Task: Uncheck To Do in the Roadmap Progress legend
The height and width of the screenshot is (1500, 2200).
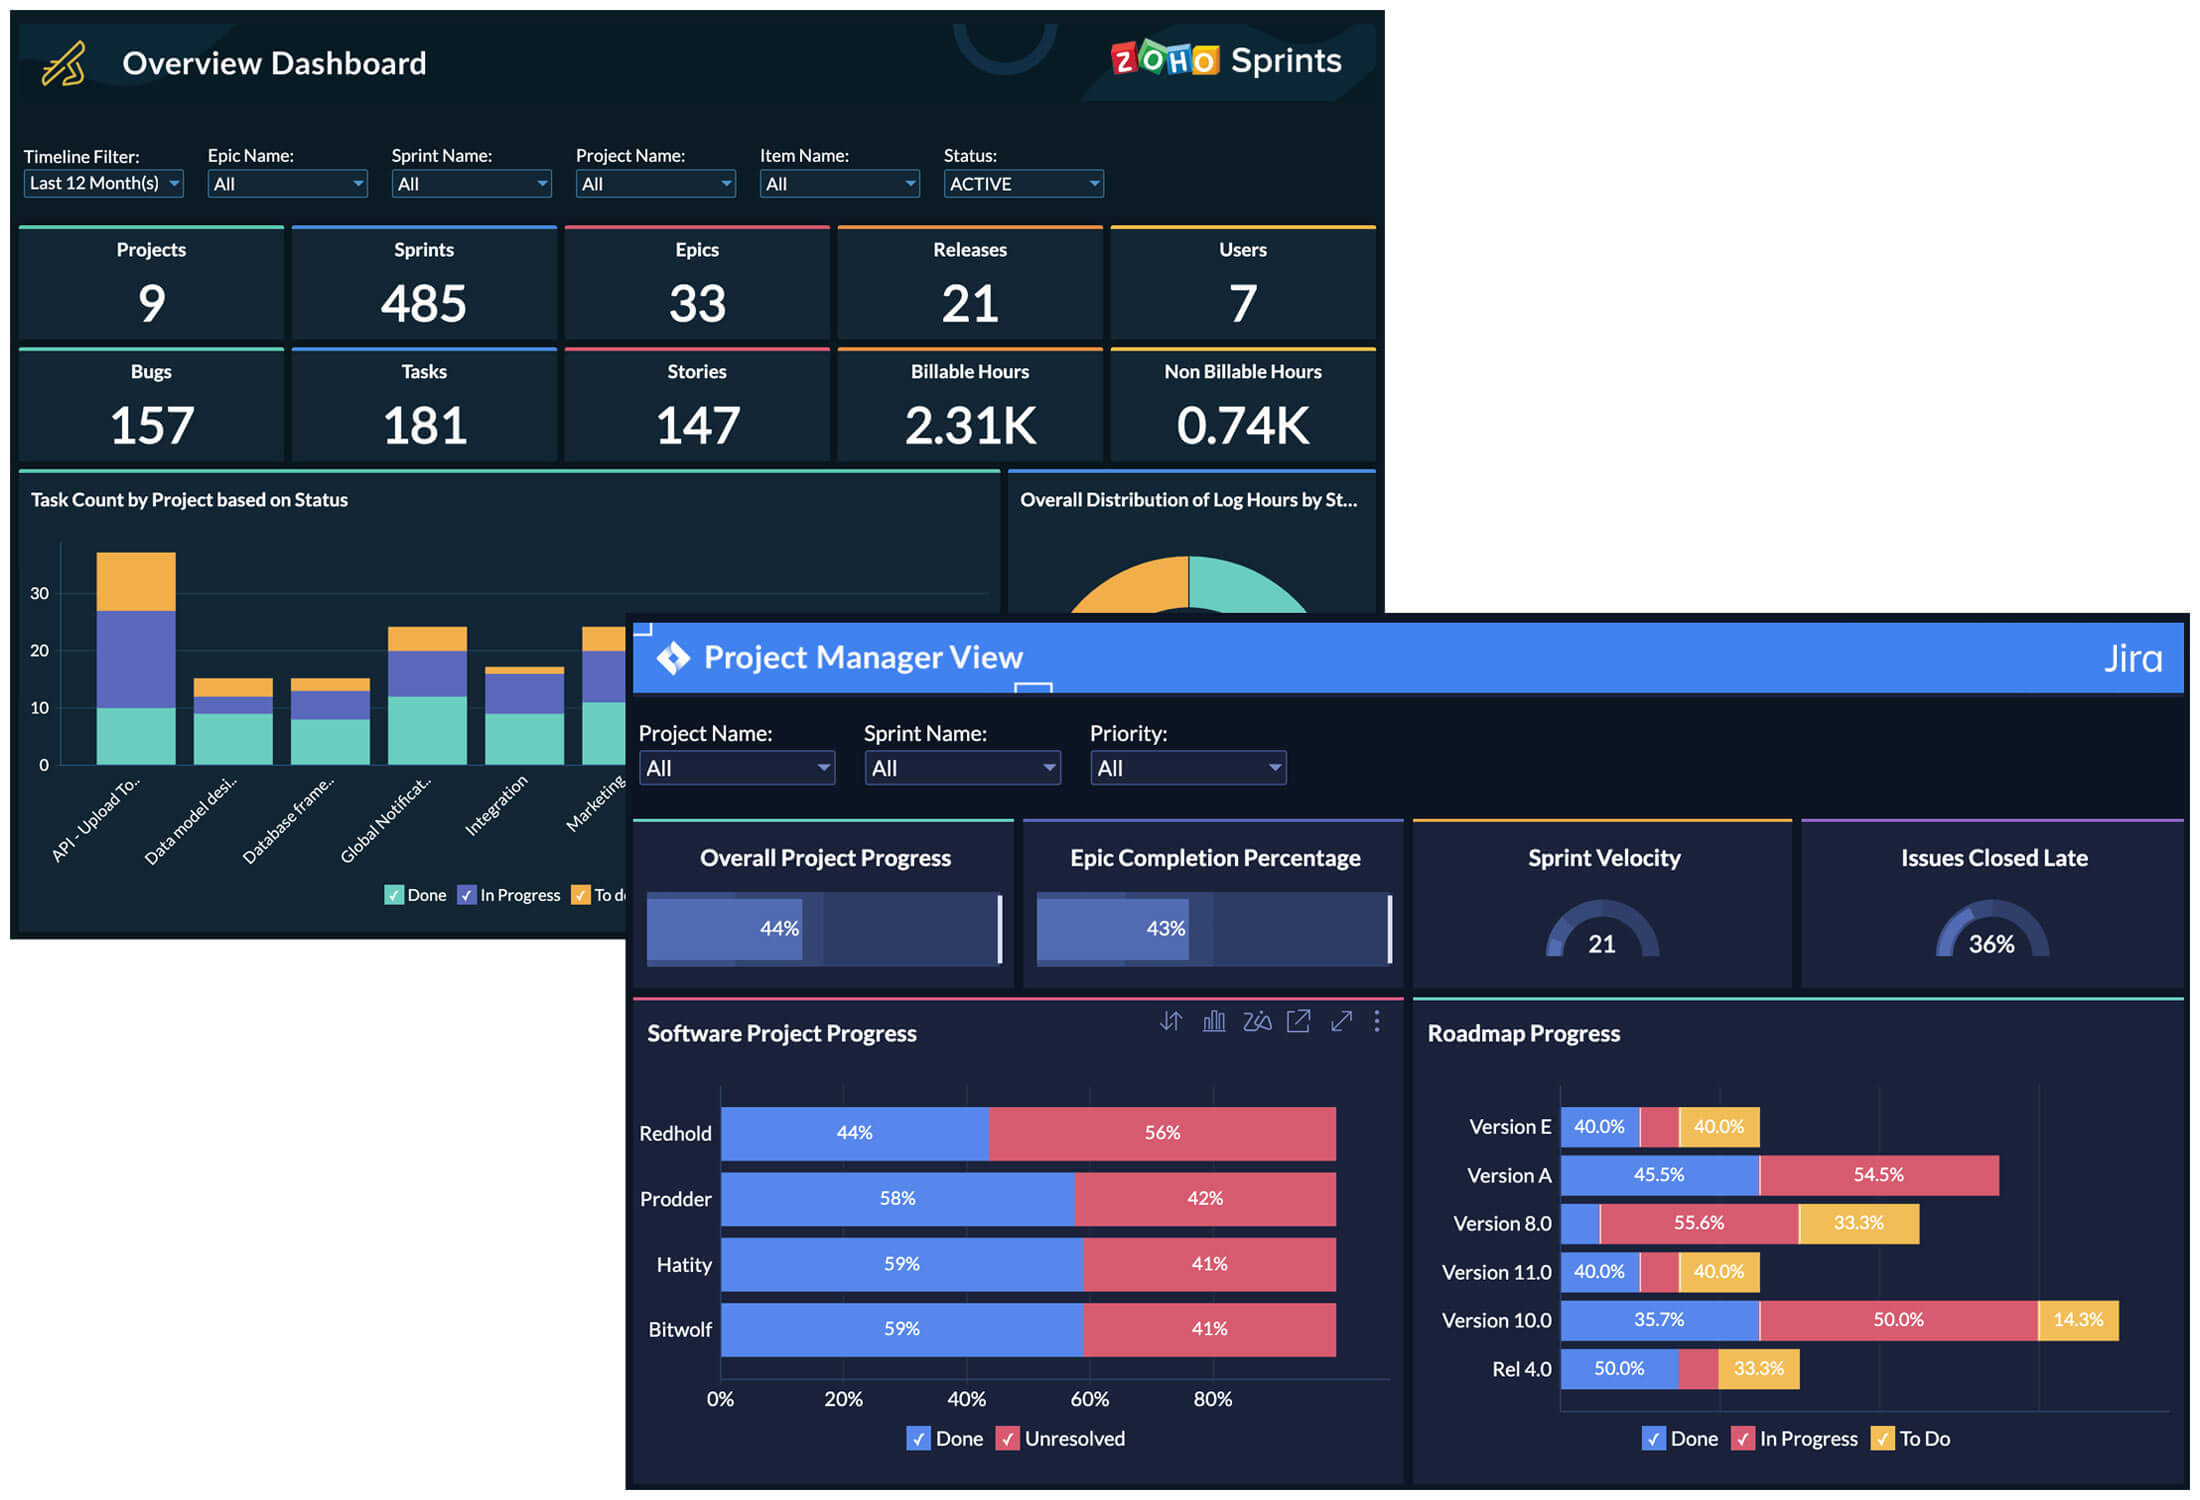Action: [x=1884, y=1438]
